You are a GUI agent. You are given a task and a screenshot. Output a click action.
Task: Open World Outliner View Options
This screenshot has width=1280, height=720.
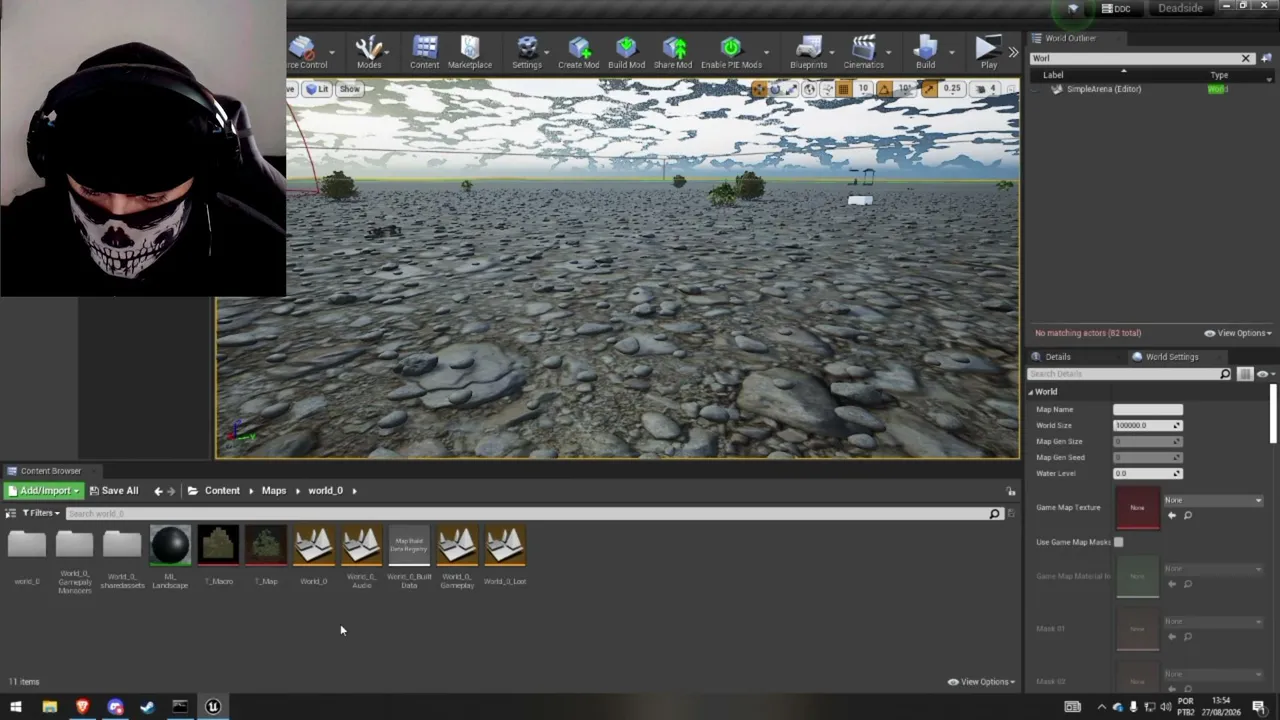click(1237, 333)
